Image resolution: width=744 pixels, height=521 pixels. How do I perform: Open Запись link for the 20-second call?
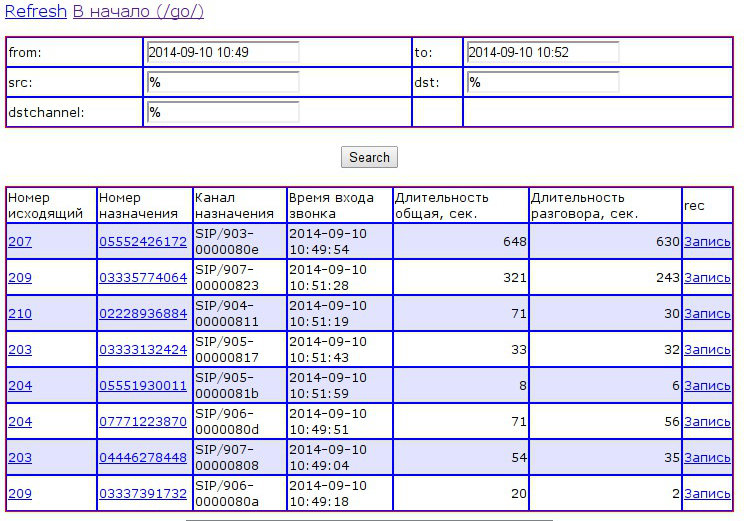click(x=707, y=493)
